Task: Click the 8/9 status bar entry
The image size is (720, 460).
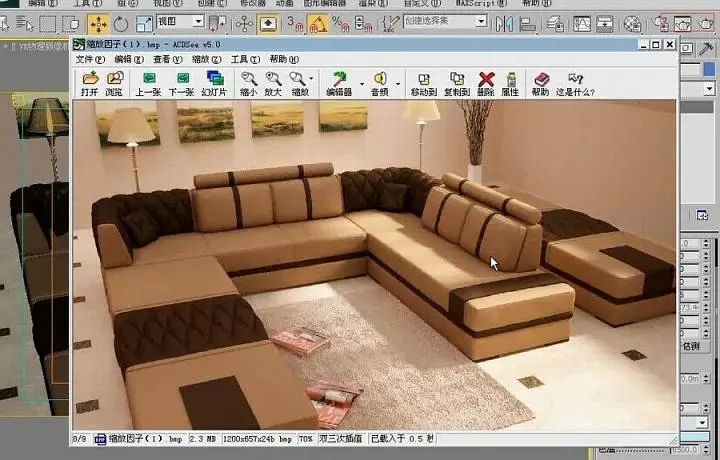Action: point(79,439)
